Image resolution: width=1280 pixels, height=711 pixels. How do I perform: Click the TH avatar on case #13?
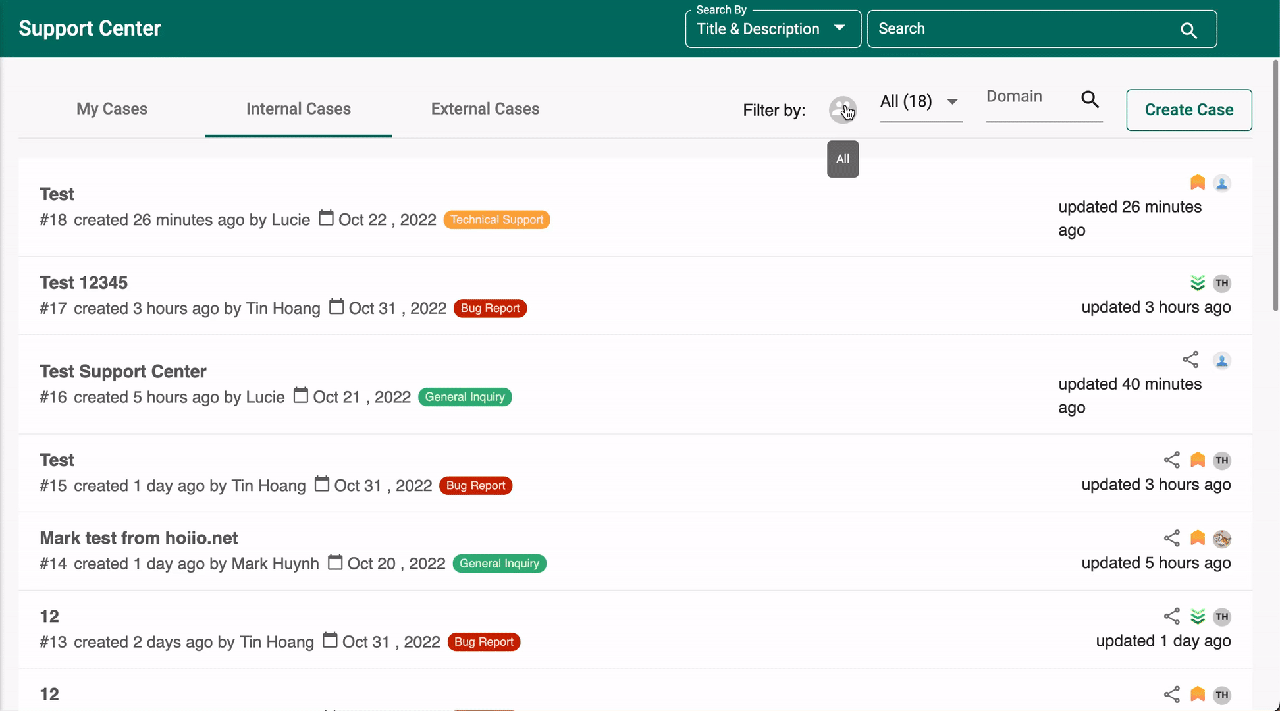pyautogui.click(x=1221, y=617)
